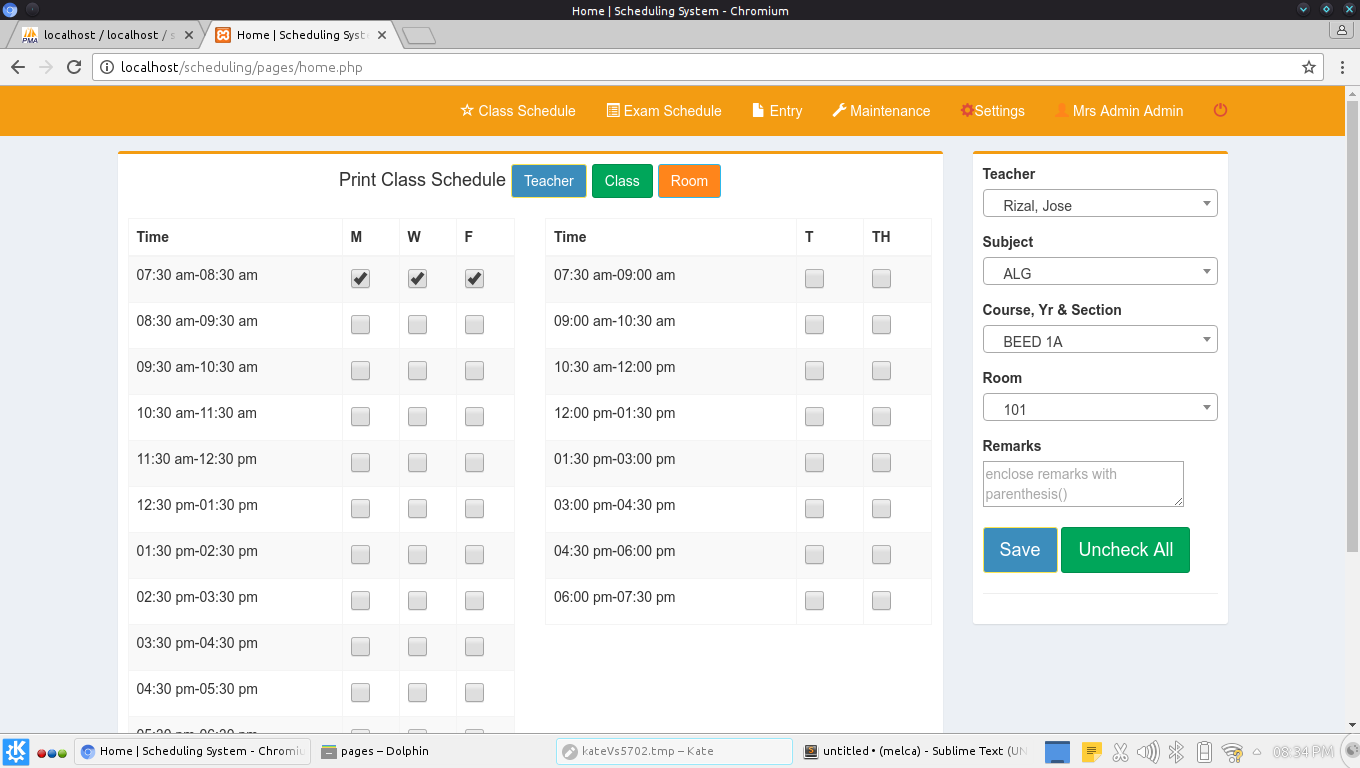Image resolution: width=1360 pixels, height=768 pixels.
Task: Check Friday 02:30 pm-03:30 pm
Action: 474,601
